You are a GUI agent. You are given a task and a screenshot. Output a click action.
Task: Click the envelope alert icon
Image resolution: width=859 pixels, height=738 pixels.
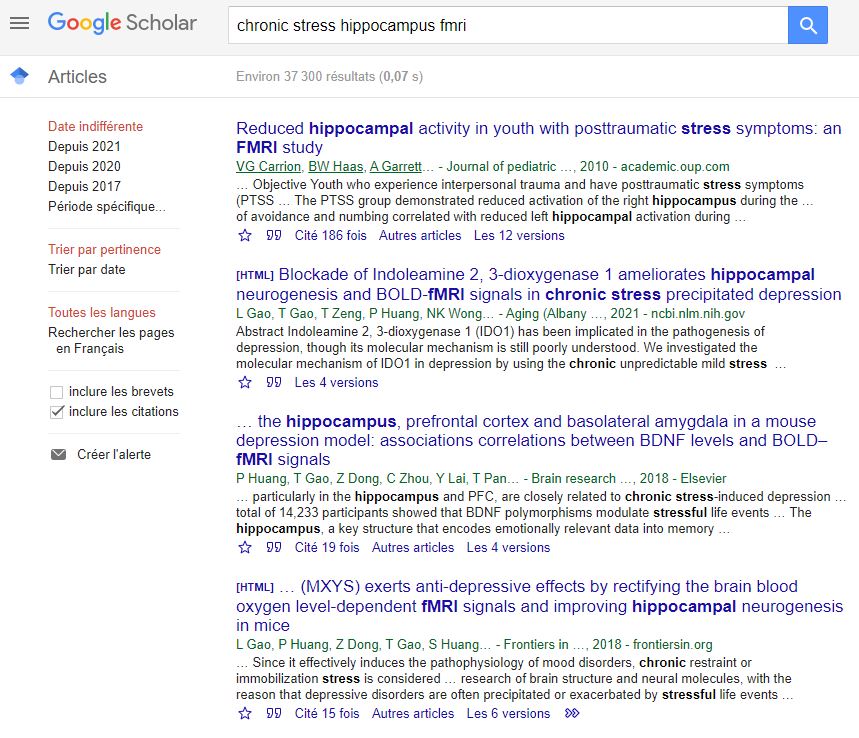[58, 455]
